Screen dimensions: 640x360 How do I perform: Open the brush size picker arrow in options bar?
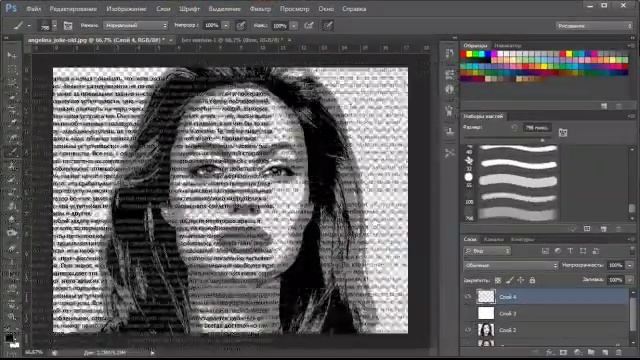pyautogui.click(x=54, y=26)
